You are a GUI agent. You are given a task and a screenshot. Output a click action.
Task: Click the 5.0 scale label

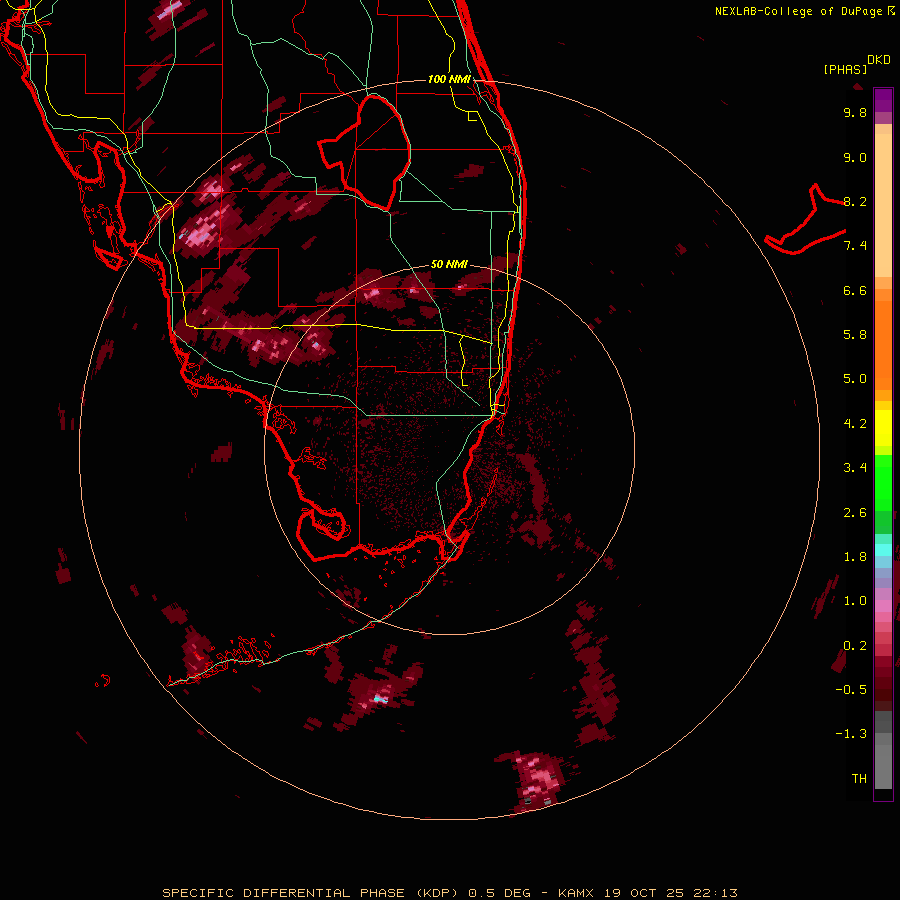tap(855, 379)
